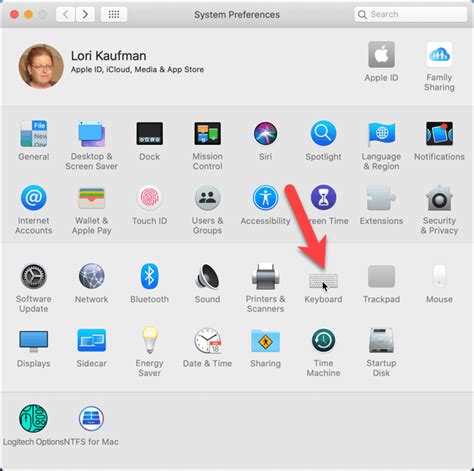Image resolution: width=474 pixels, height=471 pixels.
Task: Click the Lori Kaufman account name
Action: 109,56
